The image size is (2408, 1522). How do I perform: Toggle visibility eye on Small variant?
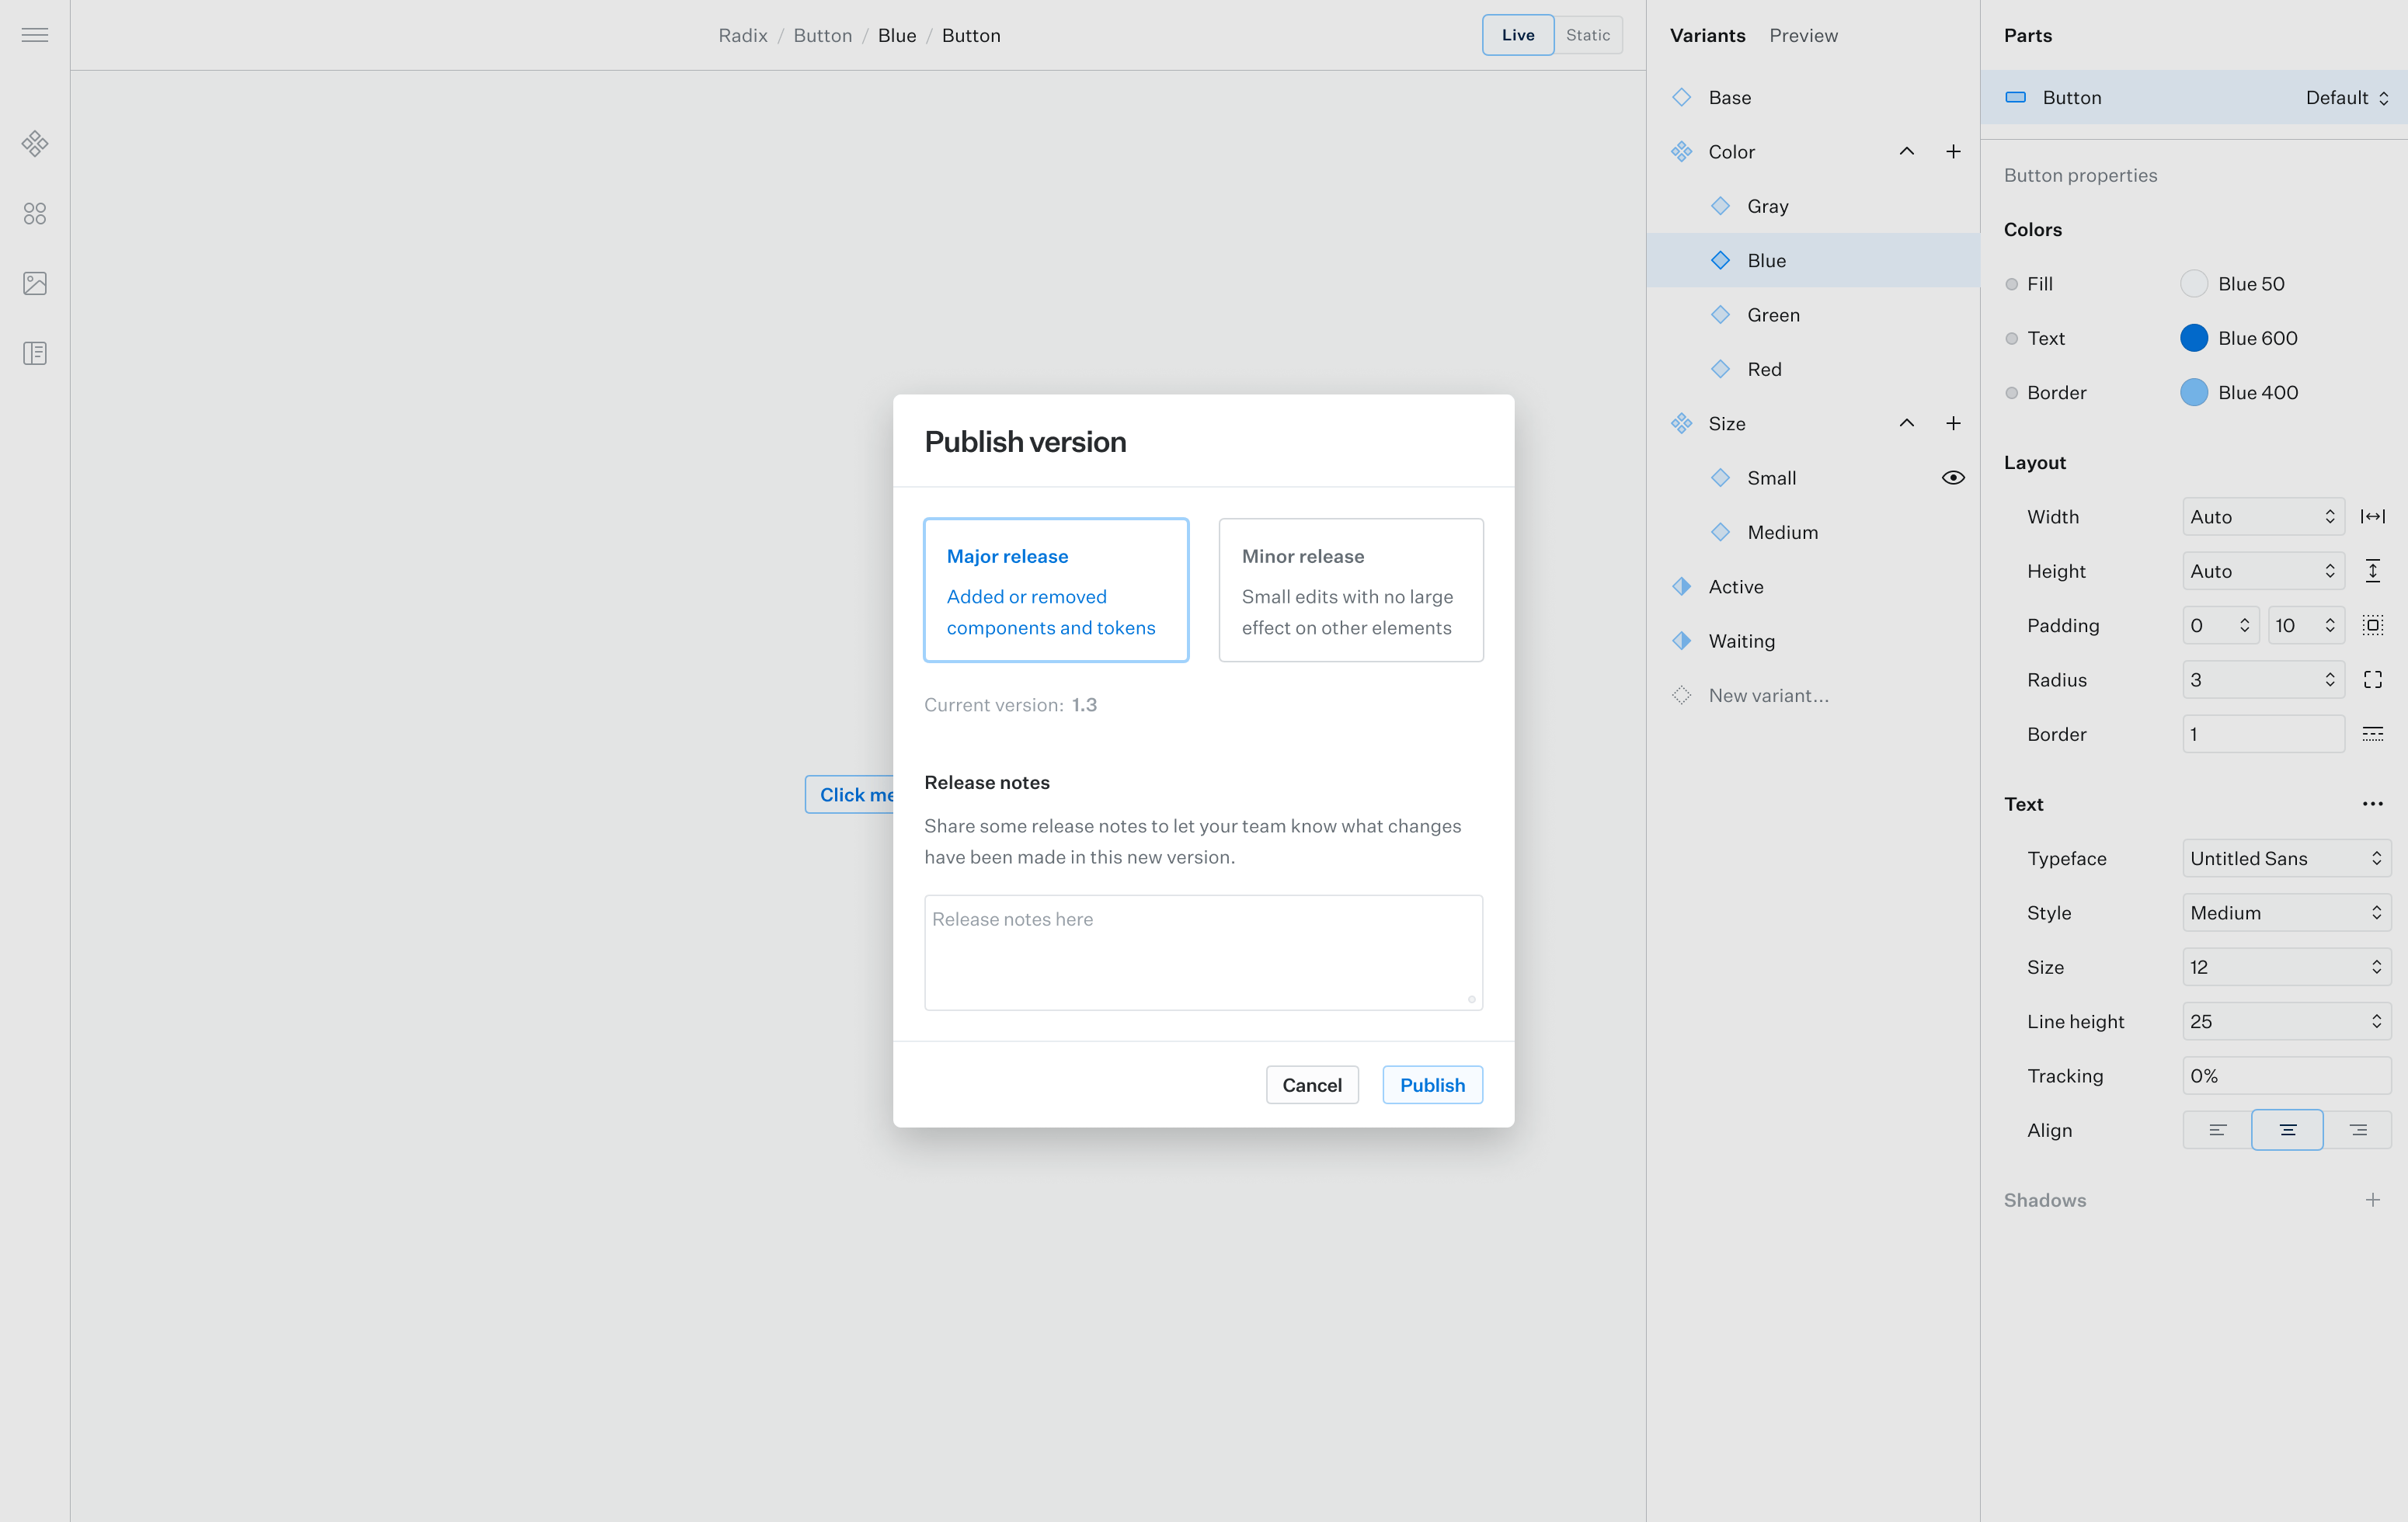[x=1952, y=478]
